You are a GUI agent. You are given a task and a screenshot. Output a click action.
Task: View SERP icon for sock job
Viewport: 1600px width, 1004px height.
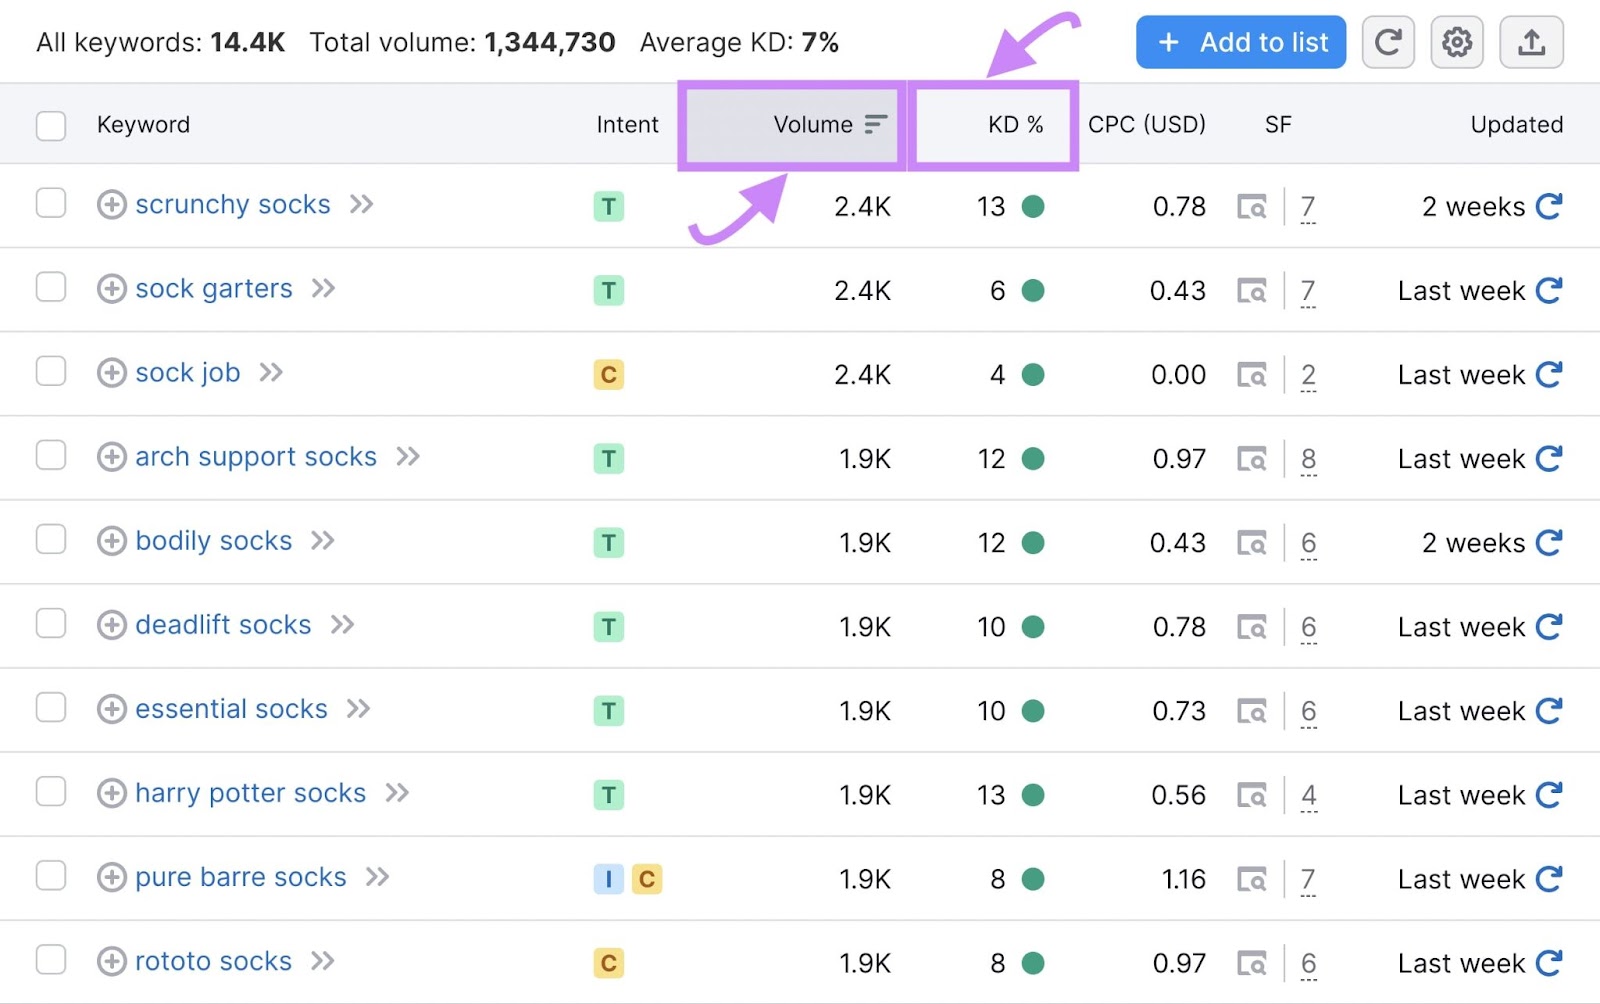(x=1252, y=375)
